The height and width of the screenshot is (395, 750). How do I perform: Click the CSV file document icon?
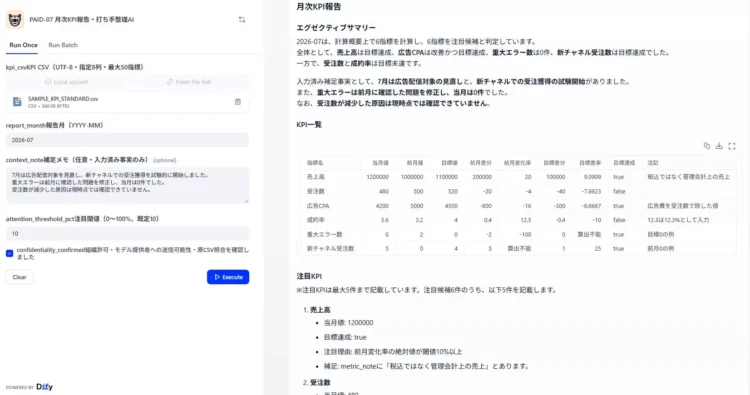click(x=17, y=102)
